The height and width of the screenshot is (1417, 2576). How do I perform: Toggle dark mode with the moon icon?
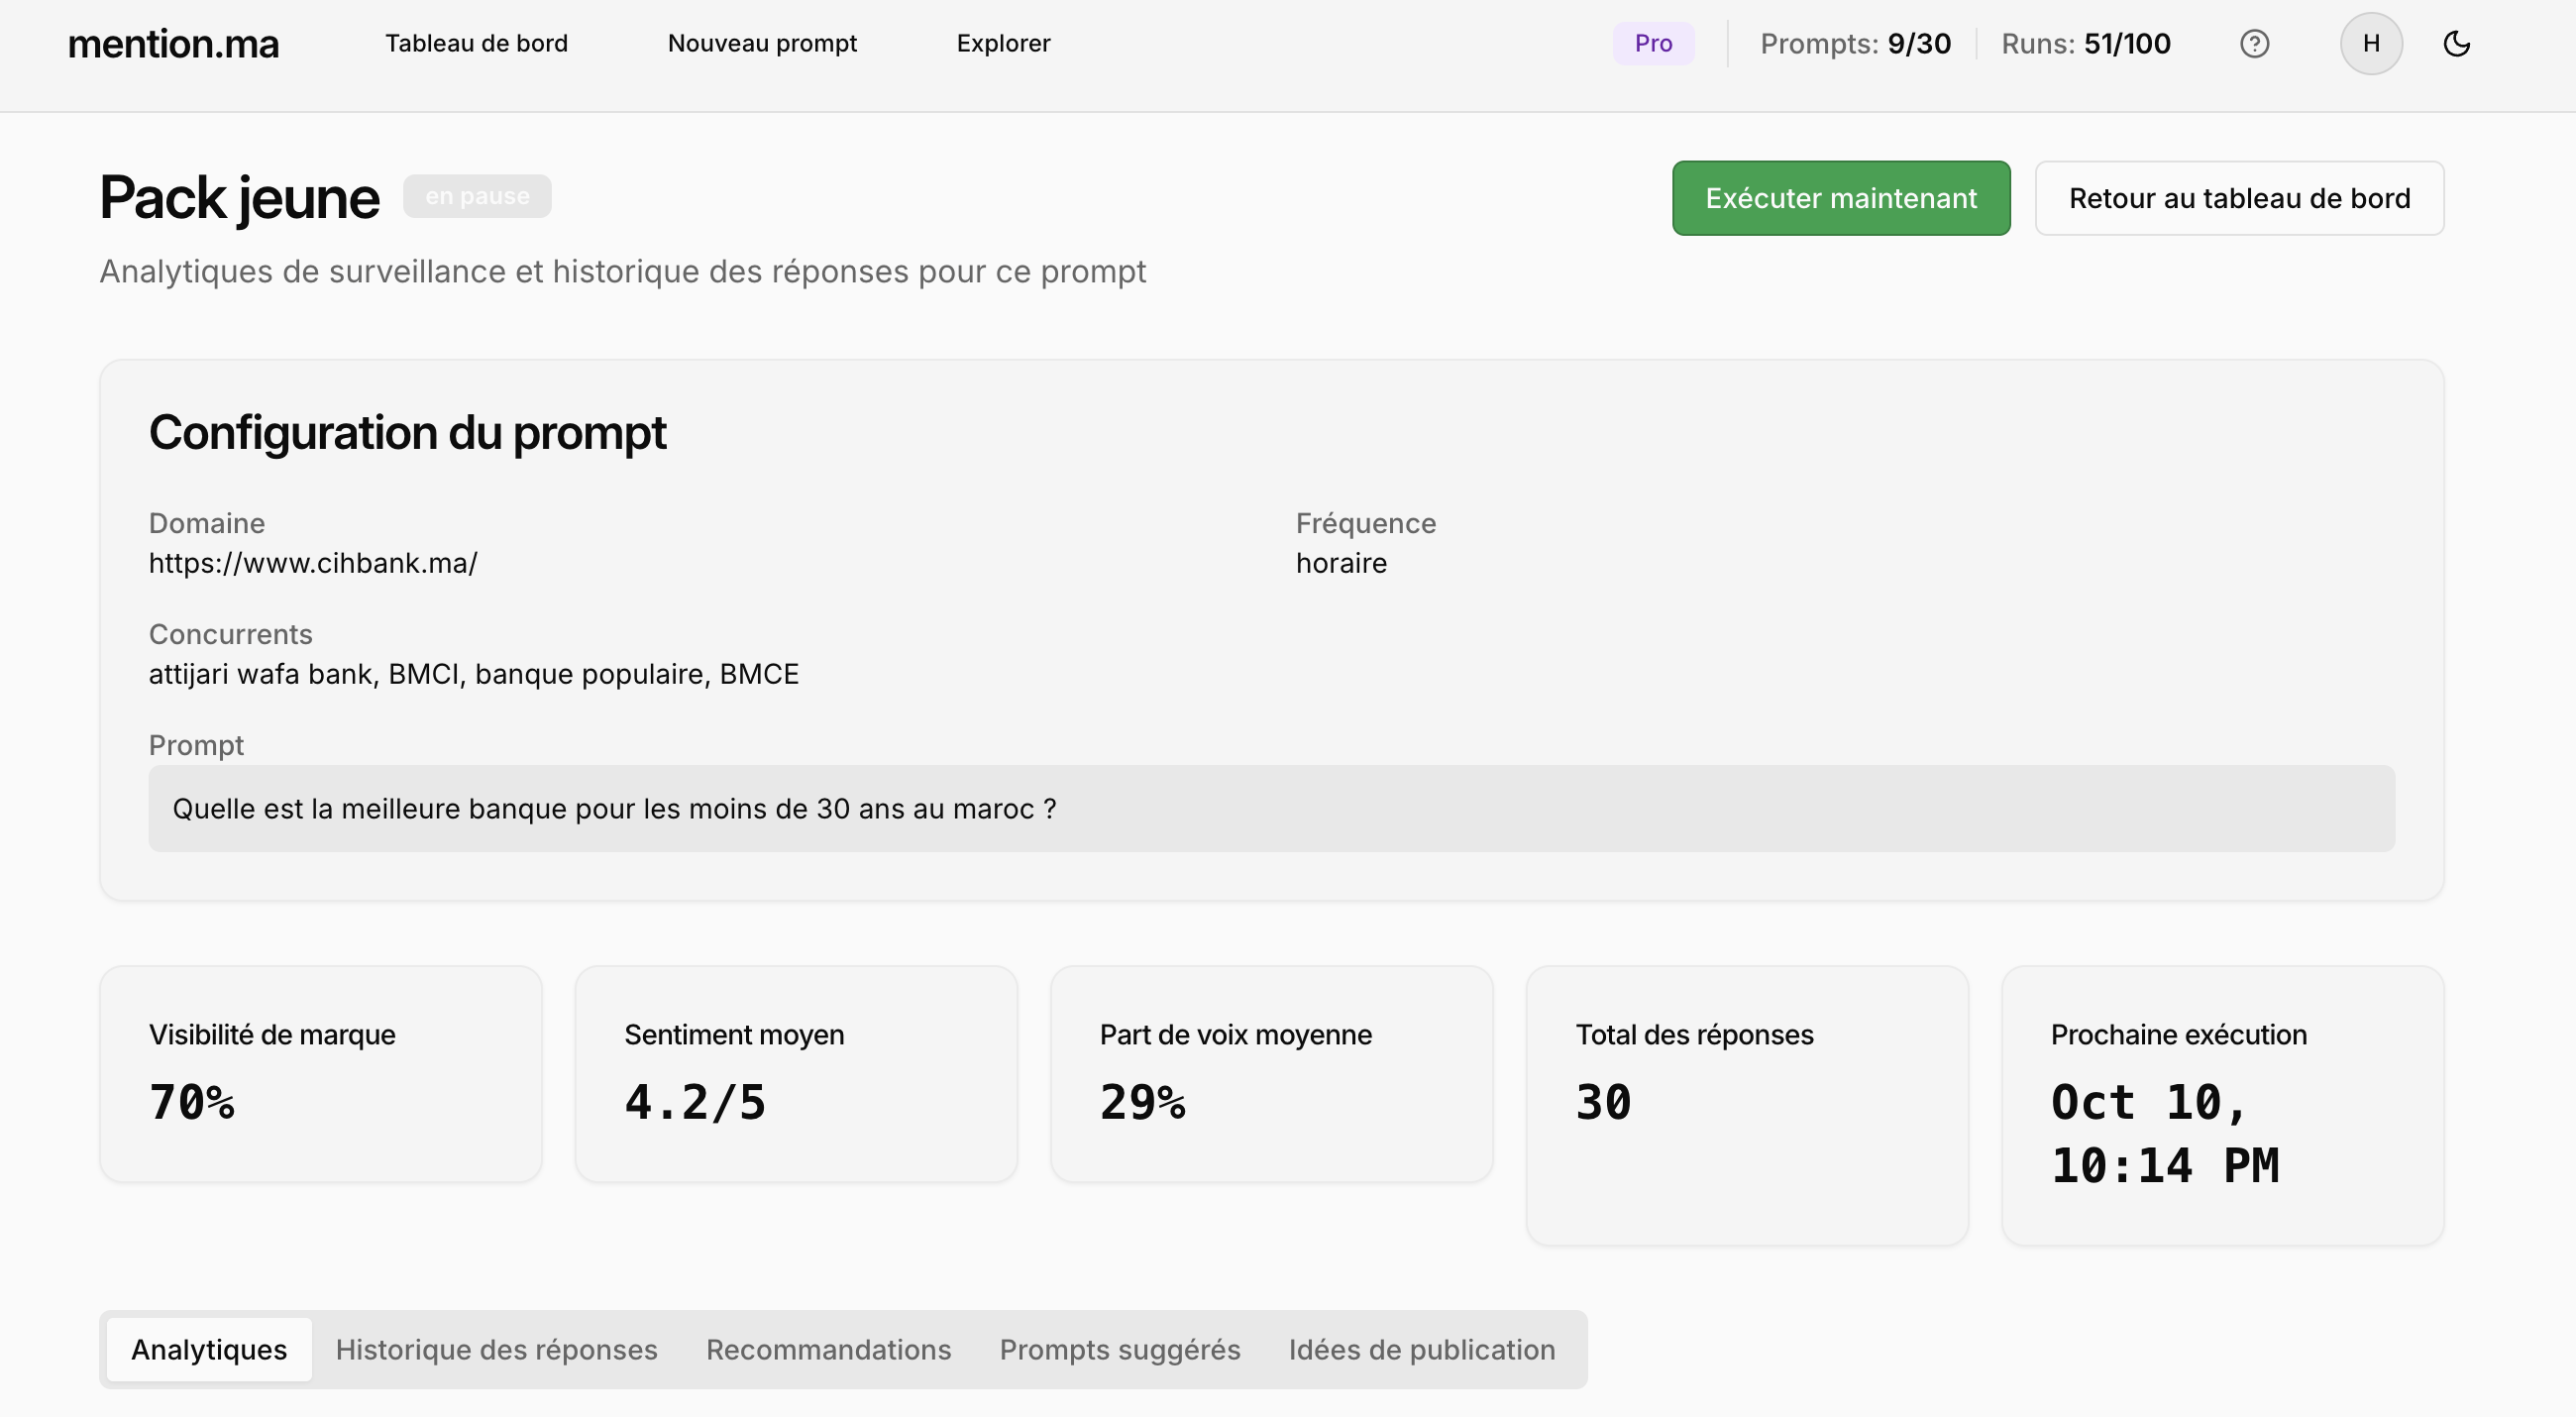2456,44
